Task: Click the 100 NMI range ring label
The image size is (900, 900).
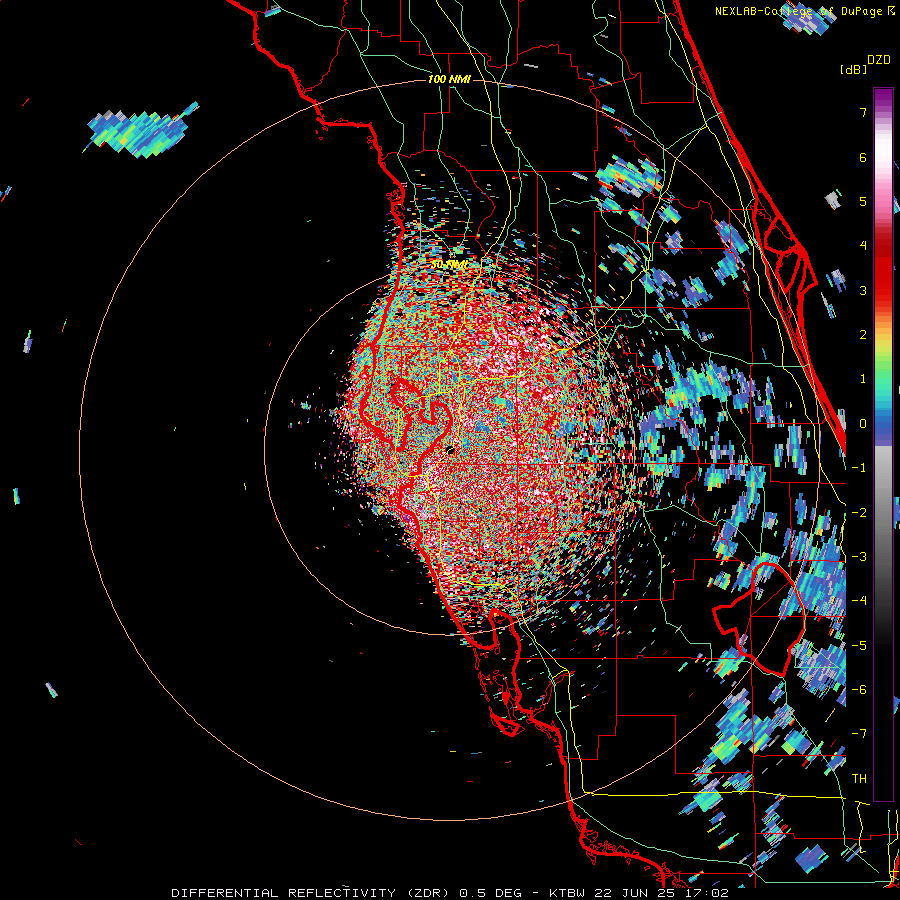Action: click(x=449, y=79)
